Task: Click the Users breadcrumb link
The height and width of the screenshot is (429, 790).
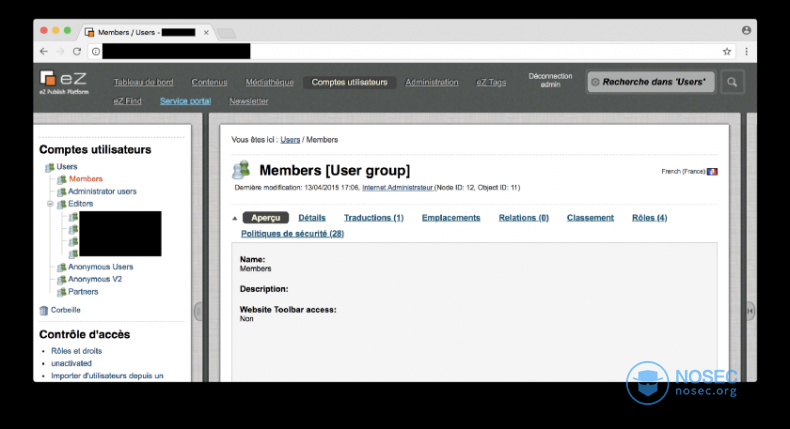Action: pos(290,140)
